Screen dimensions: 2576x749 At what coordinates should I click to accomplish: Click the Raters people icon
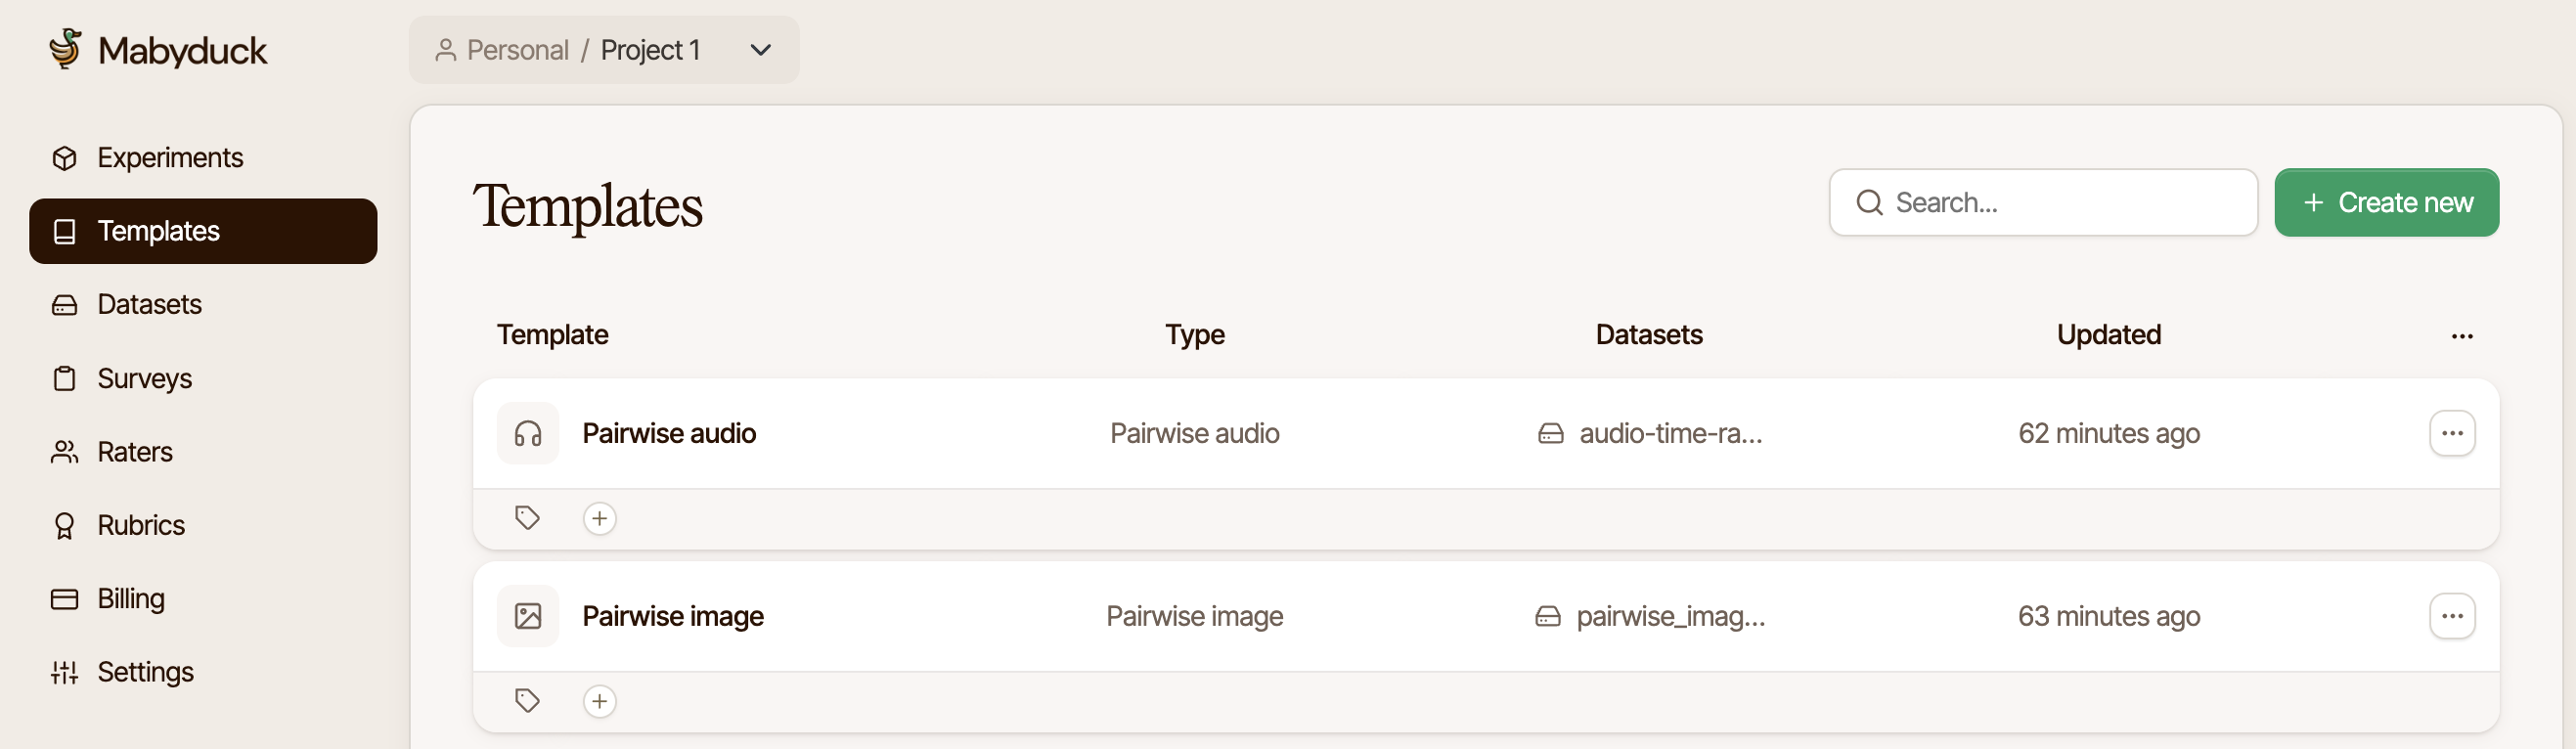pos(64,452)
